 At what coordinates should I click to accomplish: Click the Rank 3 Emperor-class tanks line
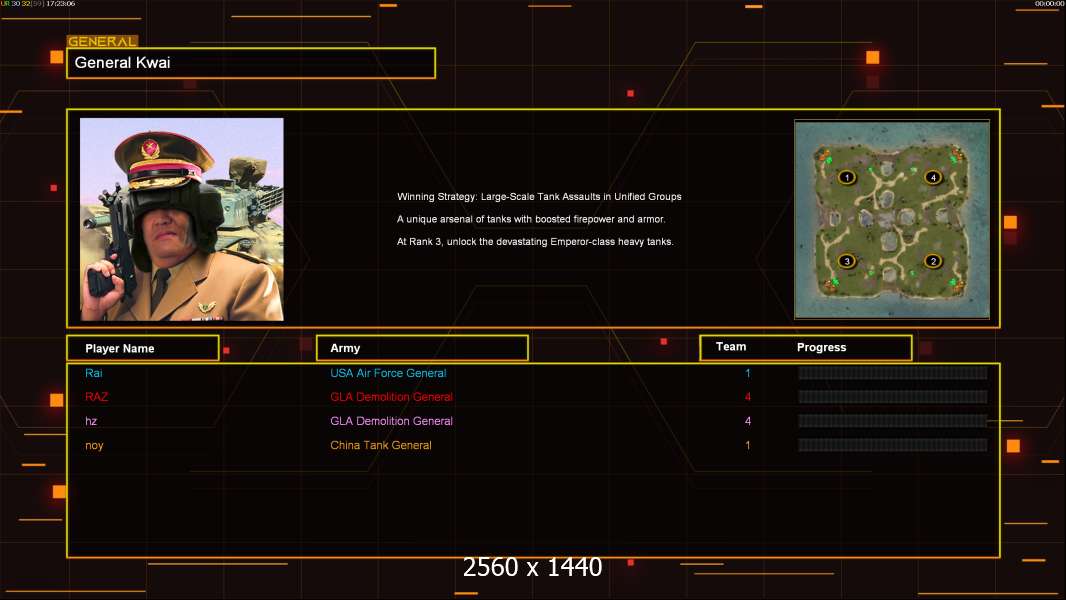[x=535, y=242]
